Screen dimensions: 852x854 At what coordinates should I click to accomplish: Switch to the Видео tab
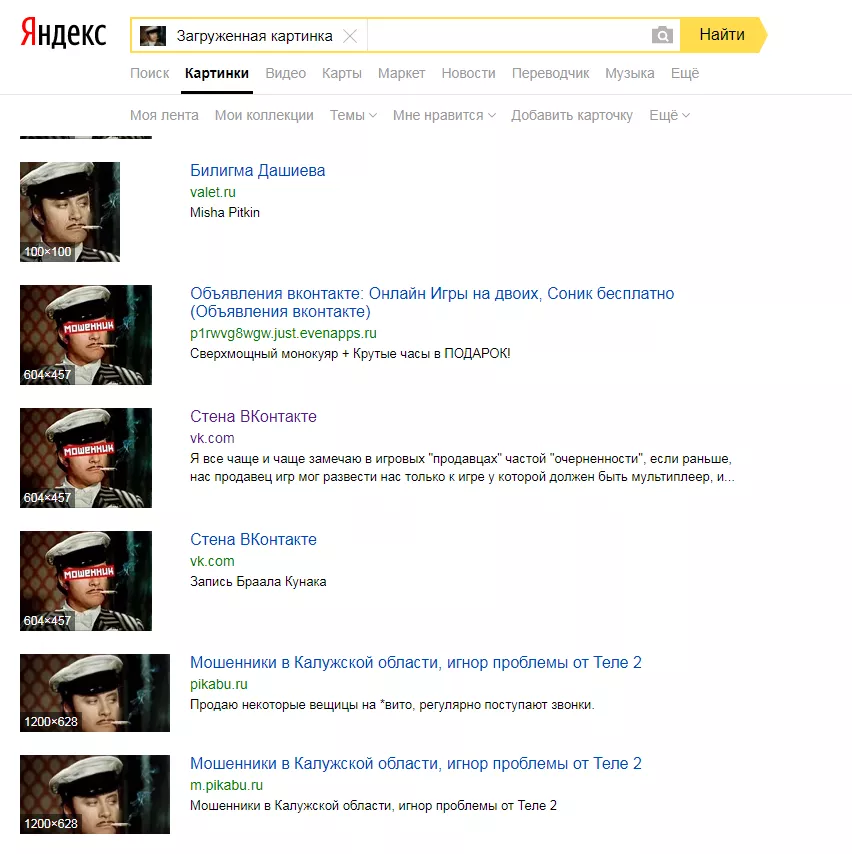(x=285, y=74)
